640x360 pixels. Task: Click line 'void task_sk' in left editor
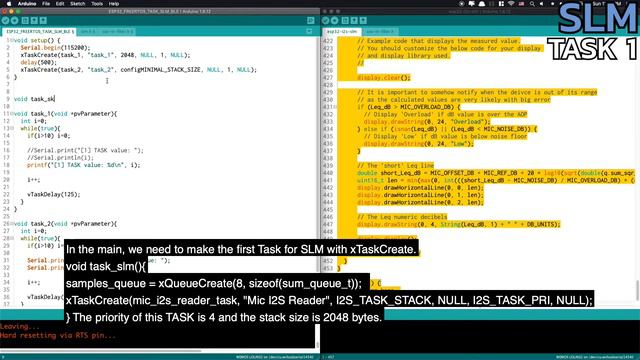[x=34, y=99]
